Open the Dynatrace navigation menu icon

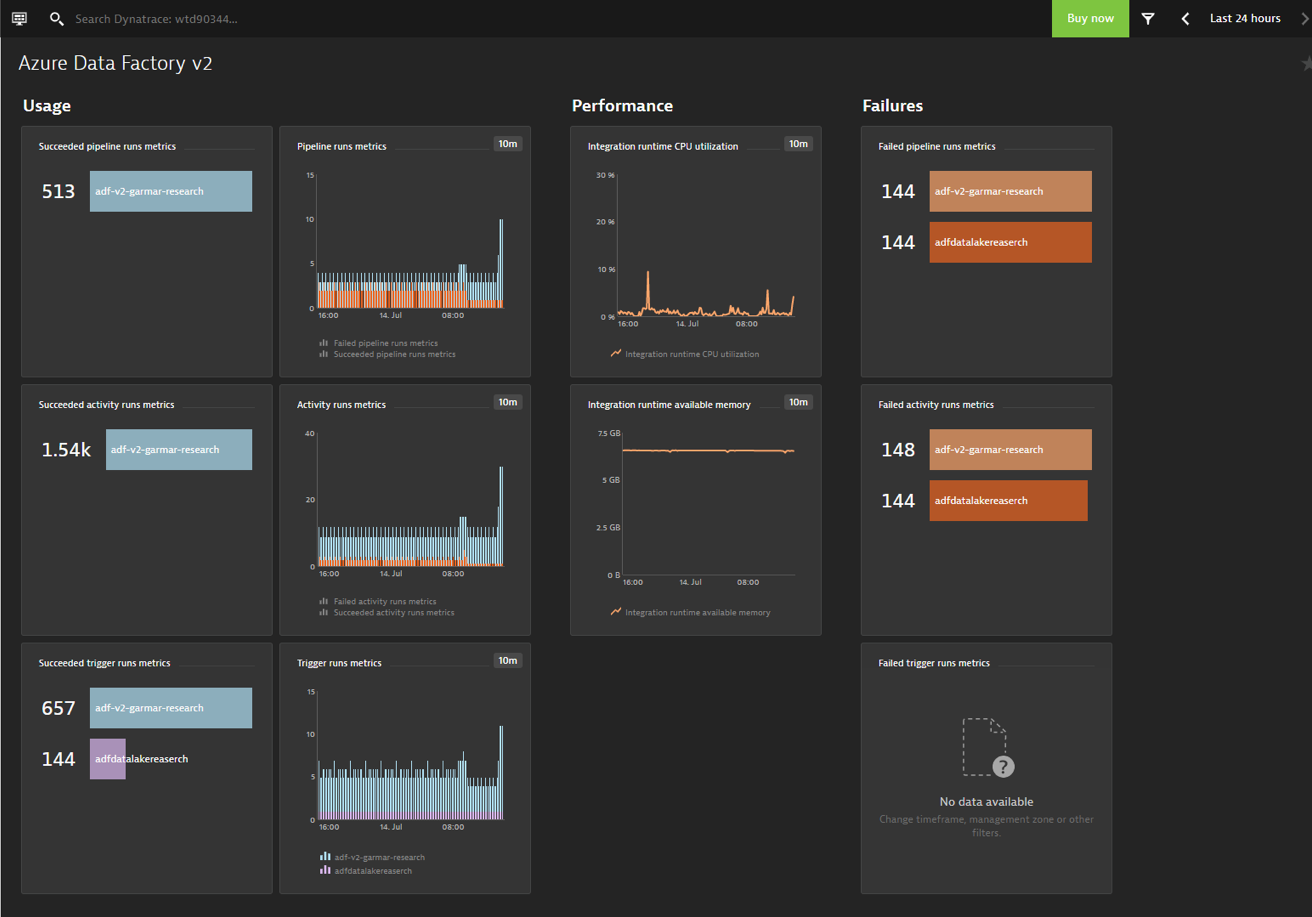19,18
